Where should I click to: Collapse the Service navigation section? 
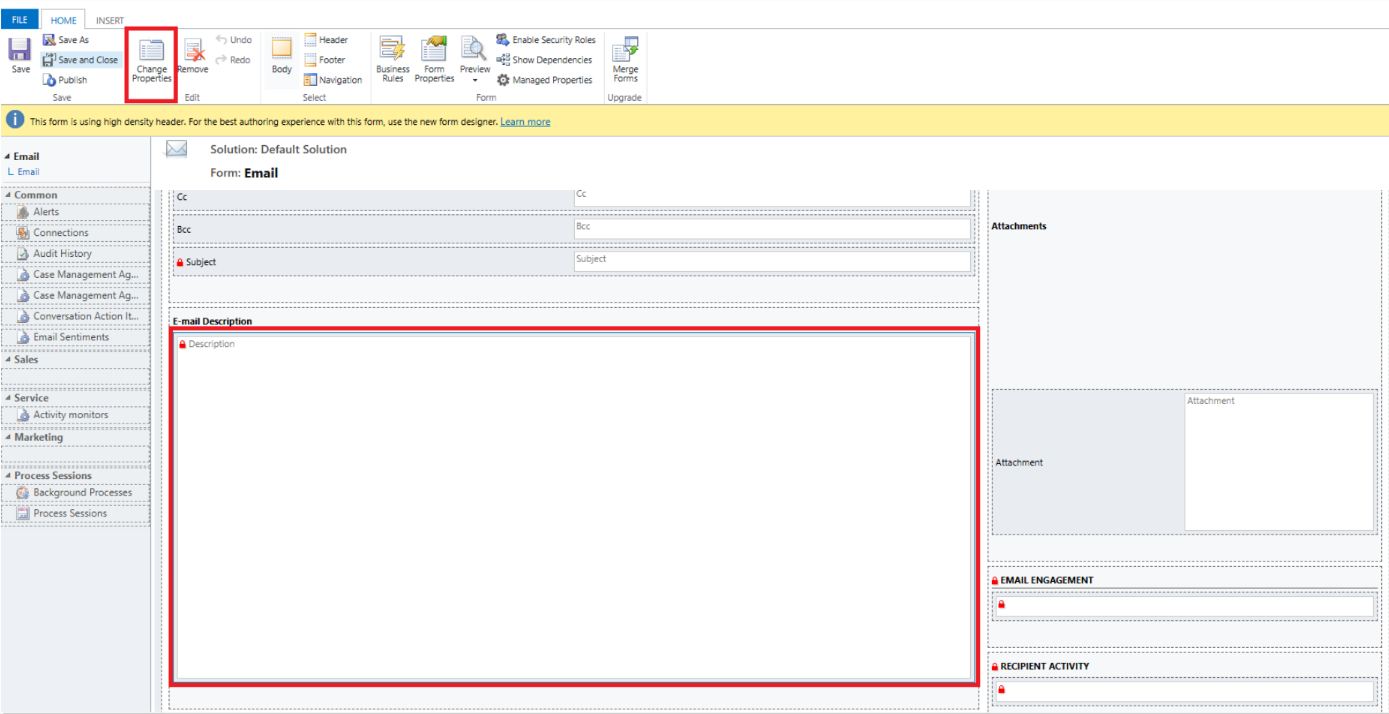pyautogui.click(x=9, y=398)
